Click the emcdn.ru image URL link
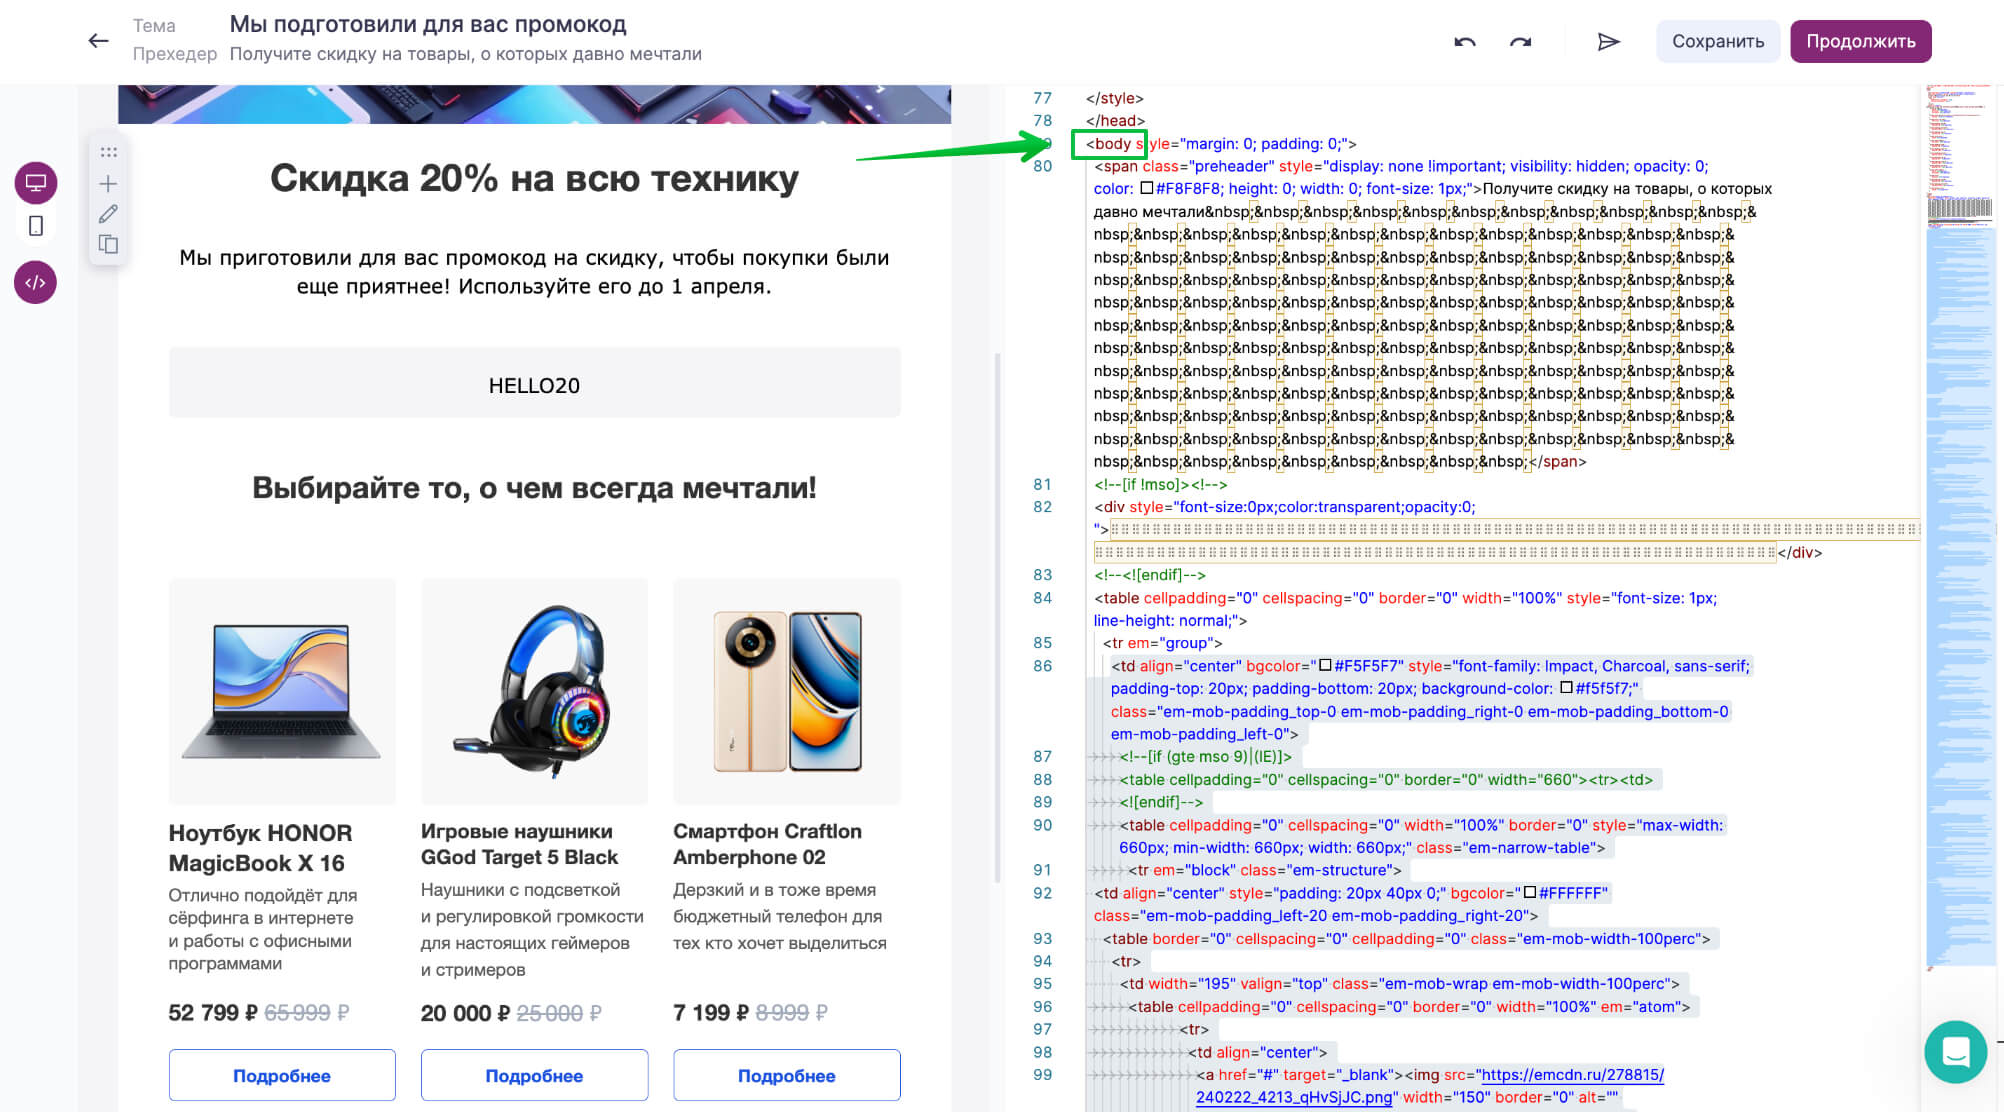The width and height of the screenshot is (2004, 1112). coord(1430,1086)
